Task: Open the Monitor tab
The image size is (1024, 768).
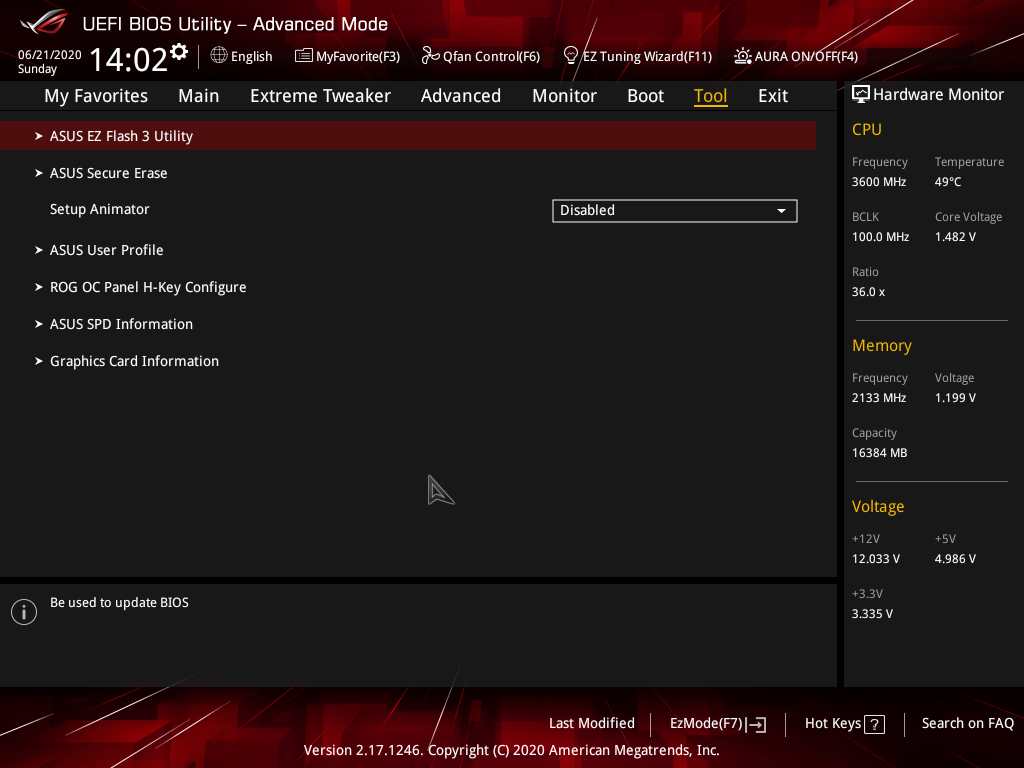Action: click(x=564, y=96)
